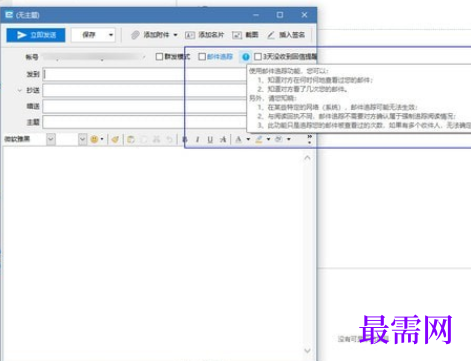
Task: Click the undo arrow icon
Action: tap(169, 139)
